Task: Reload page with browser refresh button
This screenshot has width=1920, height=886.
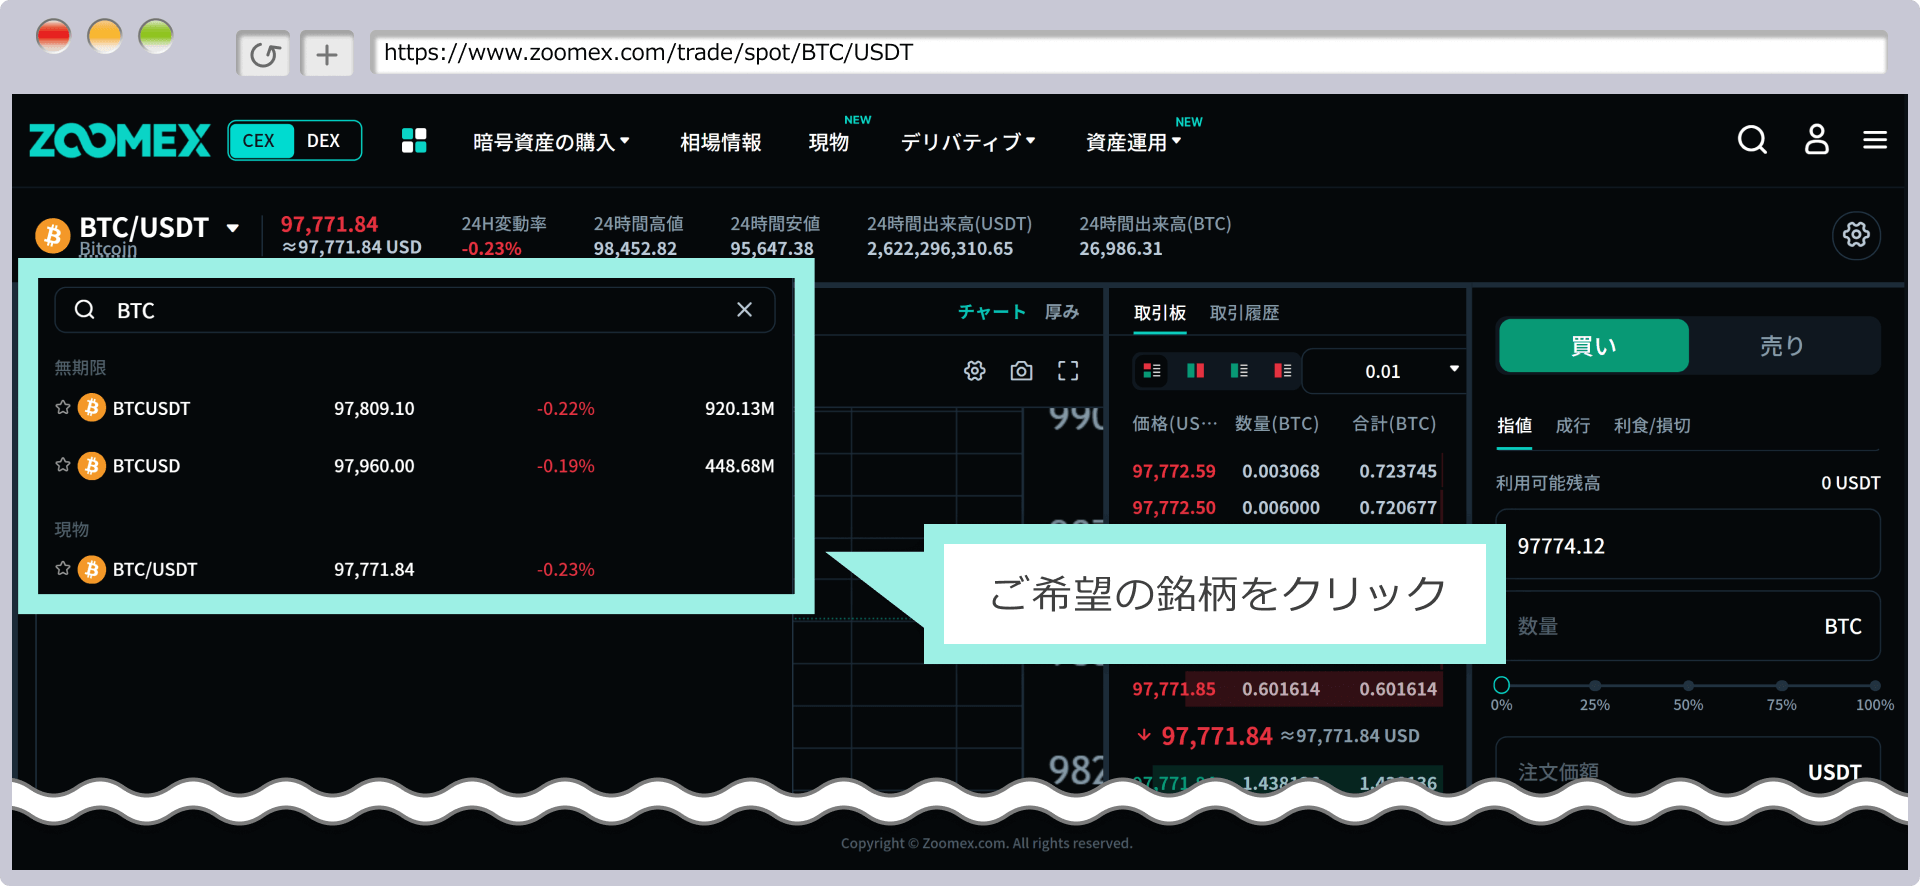Action: pyautogui.click(x=264, y=54)
